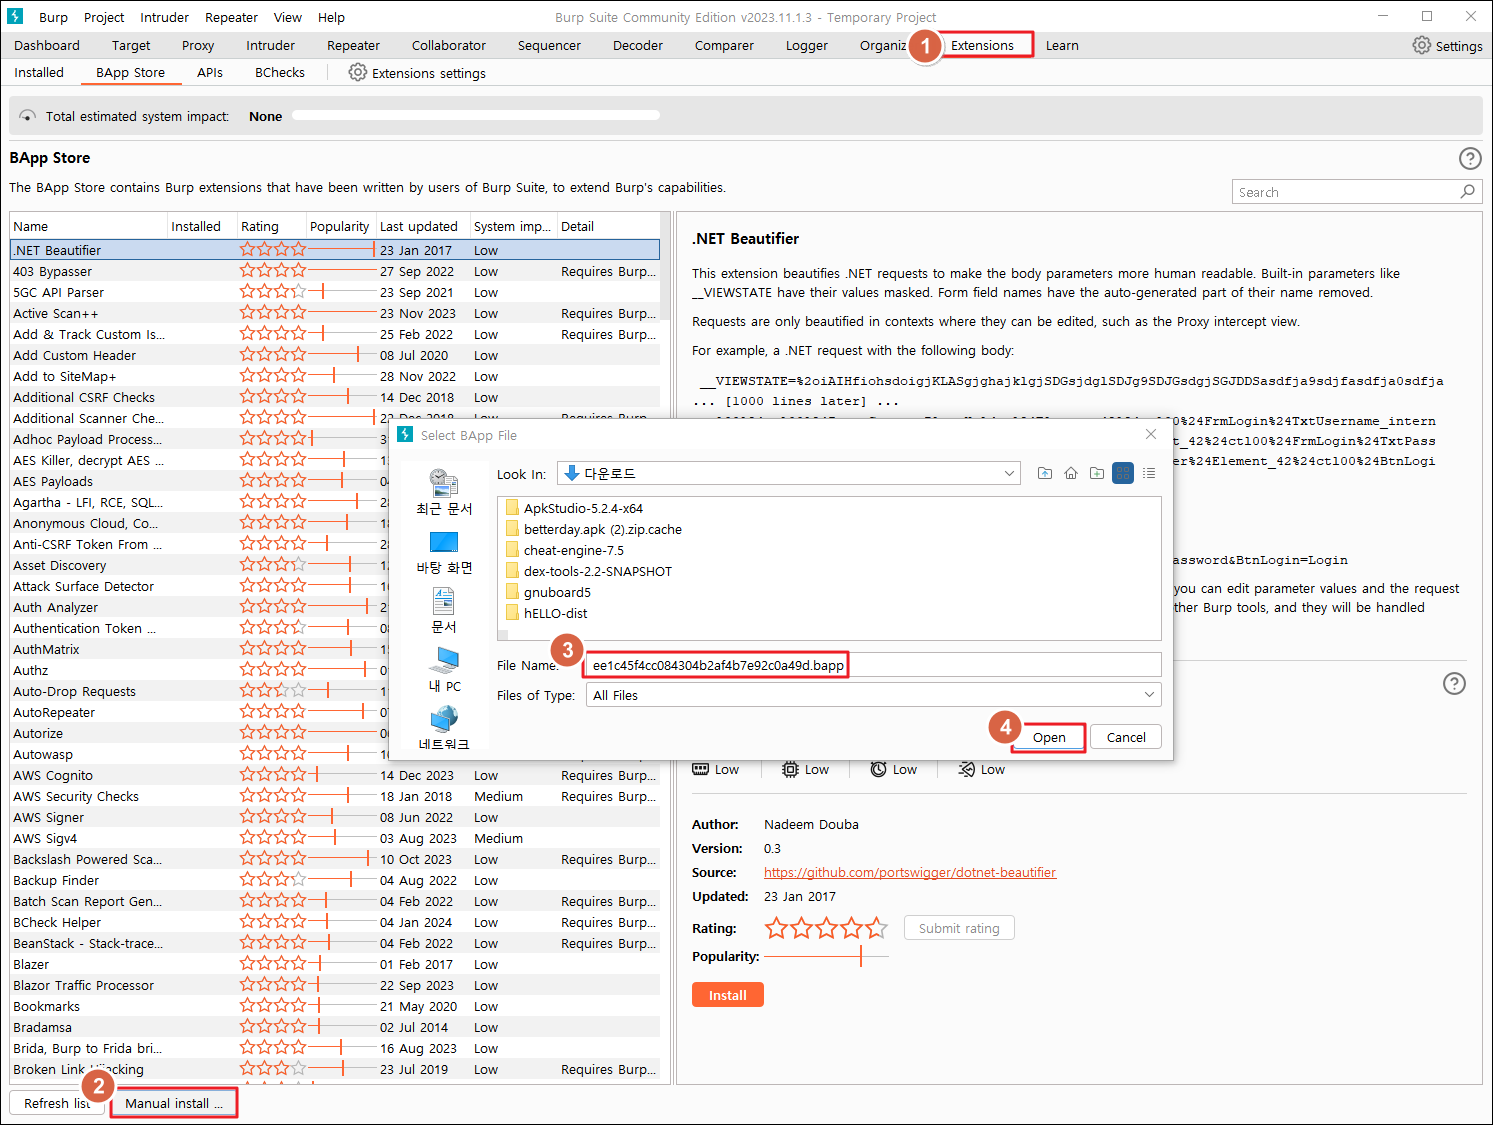Select the BCheck Helper row
Screen dimensions: 1493x1125
point(335,922)
